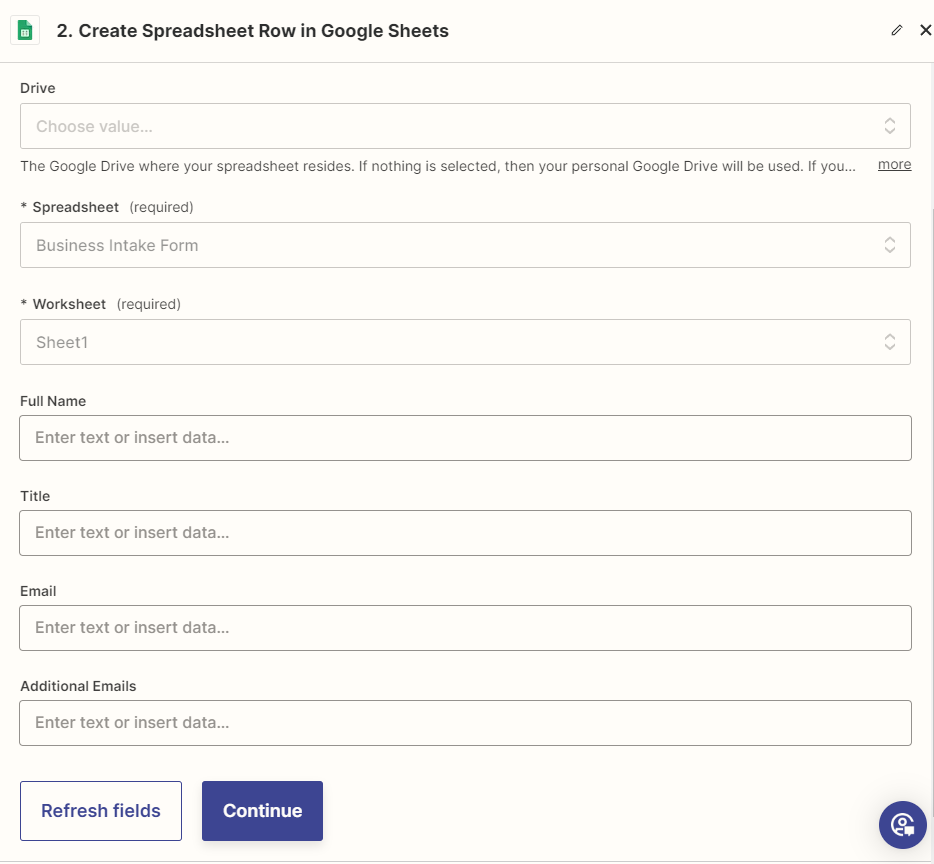This screenshot has width=934, height=864.
Task: Click the Drive help description text
Action: pyautogui.click(x=437, y=166)
